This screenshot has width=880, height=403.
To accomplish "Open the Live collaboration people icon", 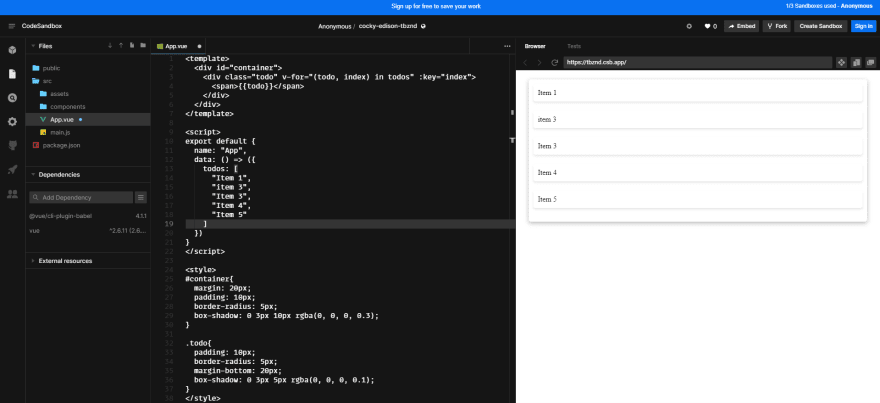I will [12, 194].
